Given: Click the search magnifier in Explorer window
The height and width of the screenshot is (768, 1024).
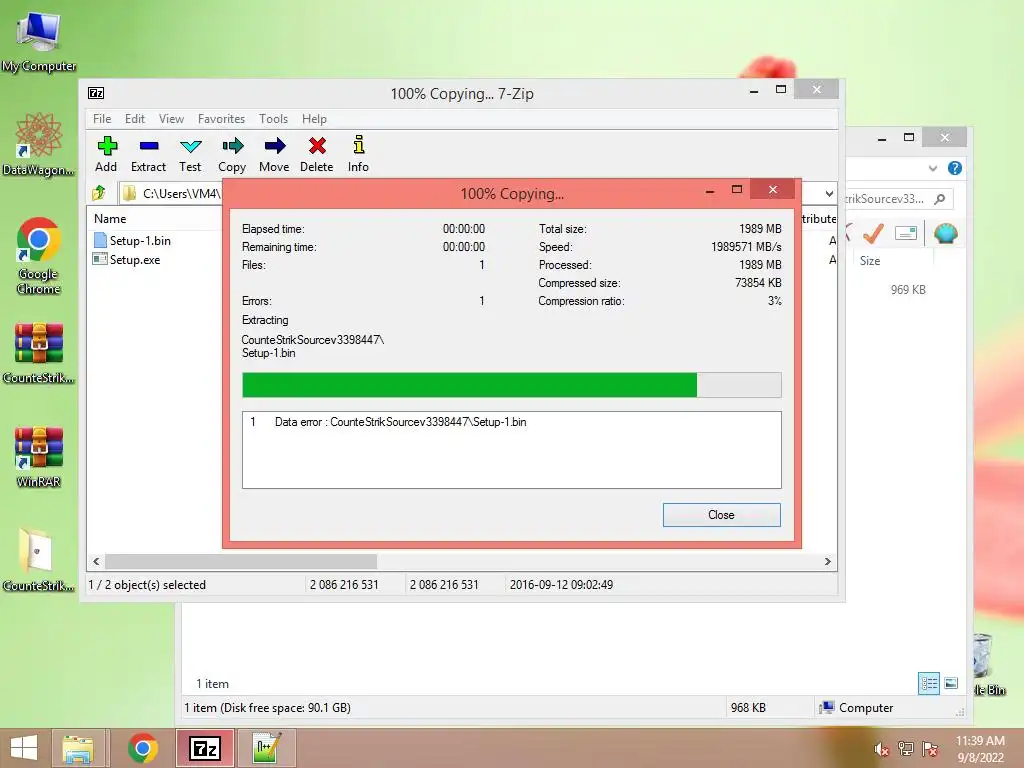Looking at the screenshot, I should 940,199.
